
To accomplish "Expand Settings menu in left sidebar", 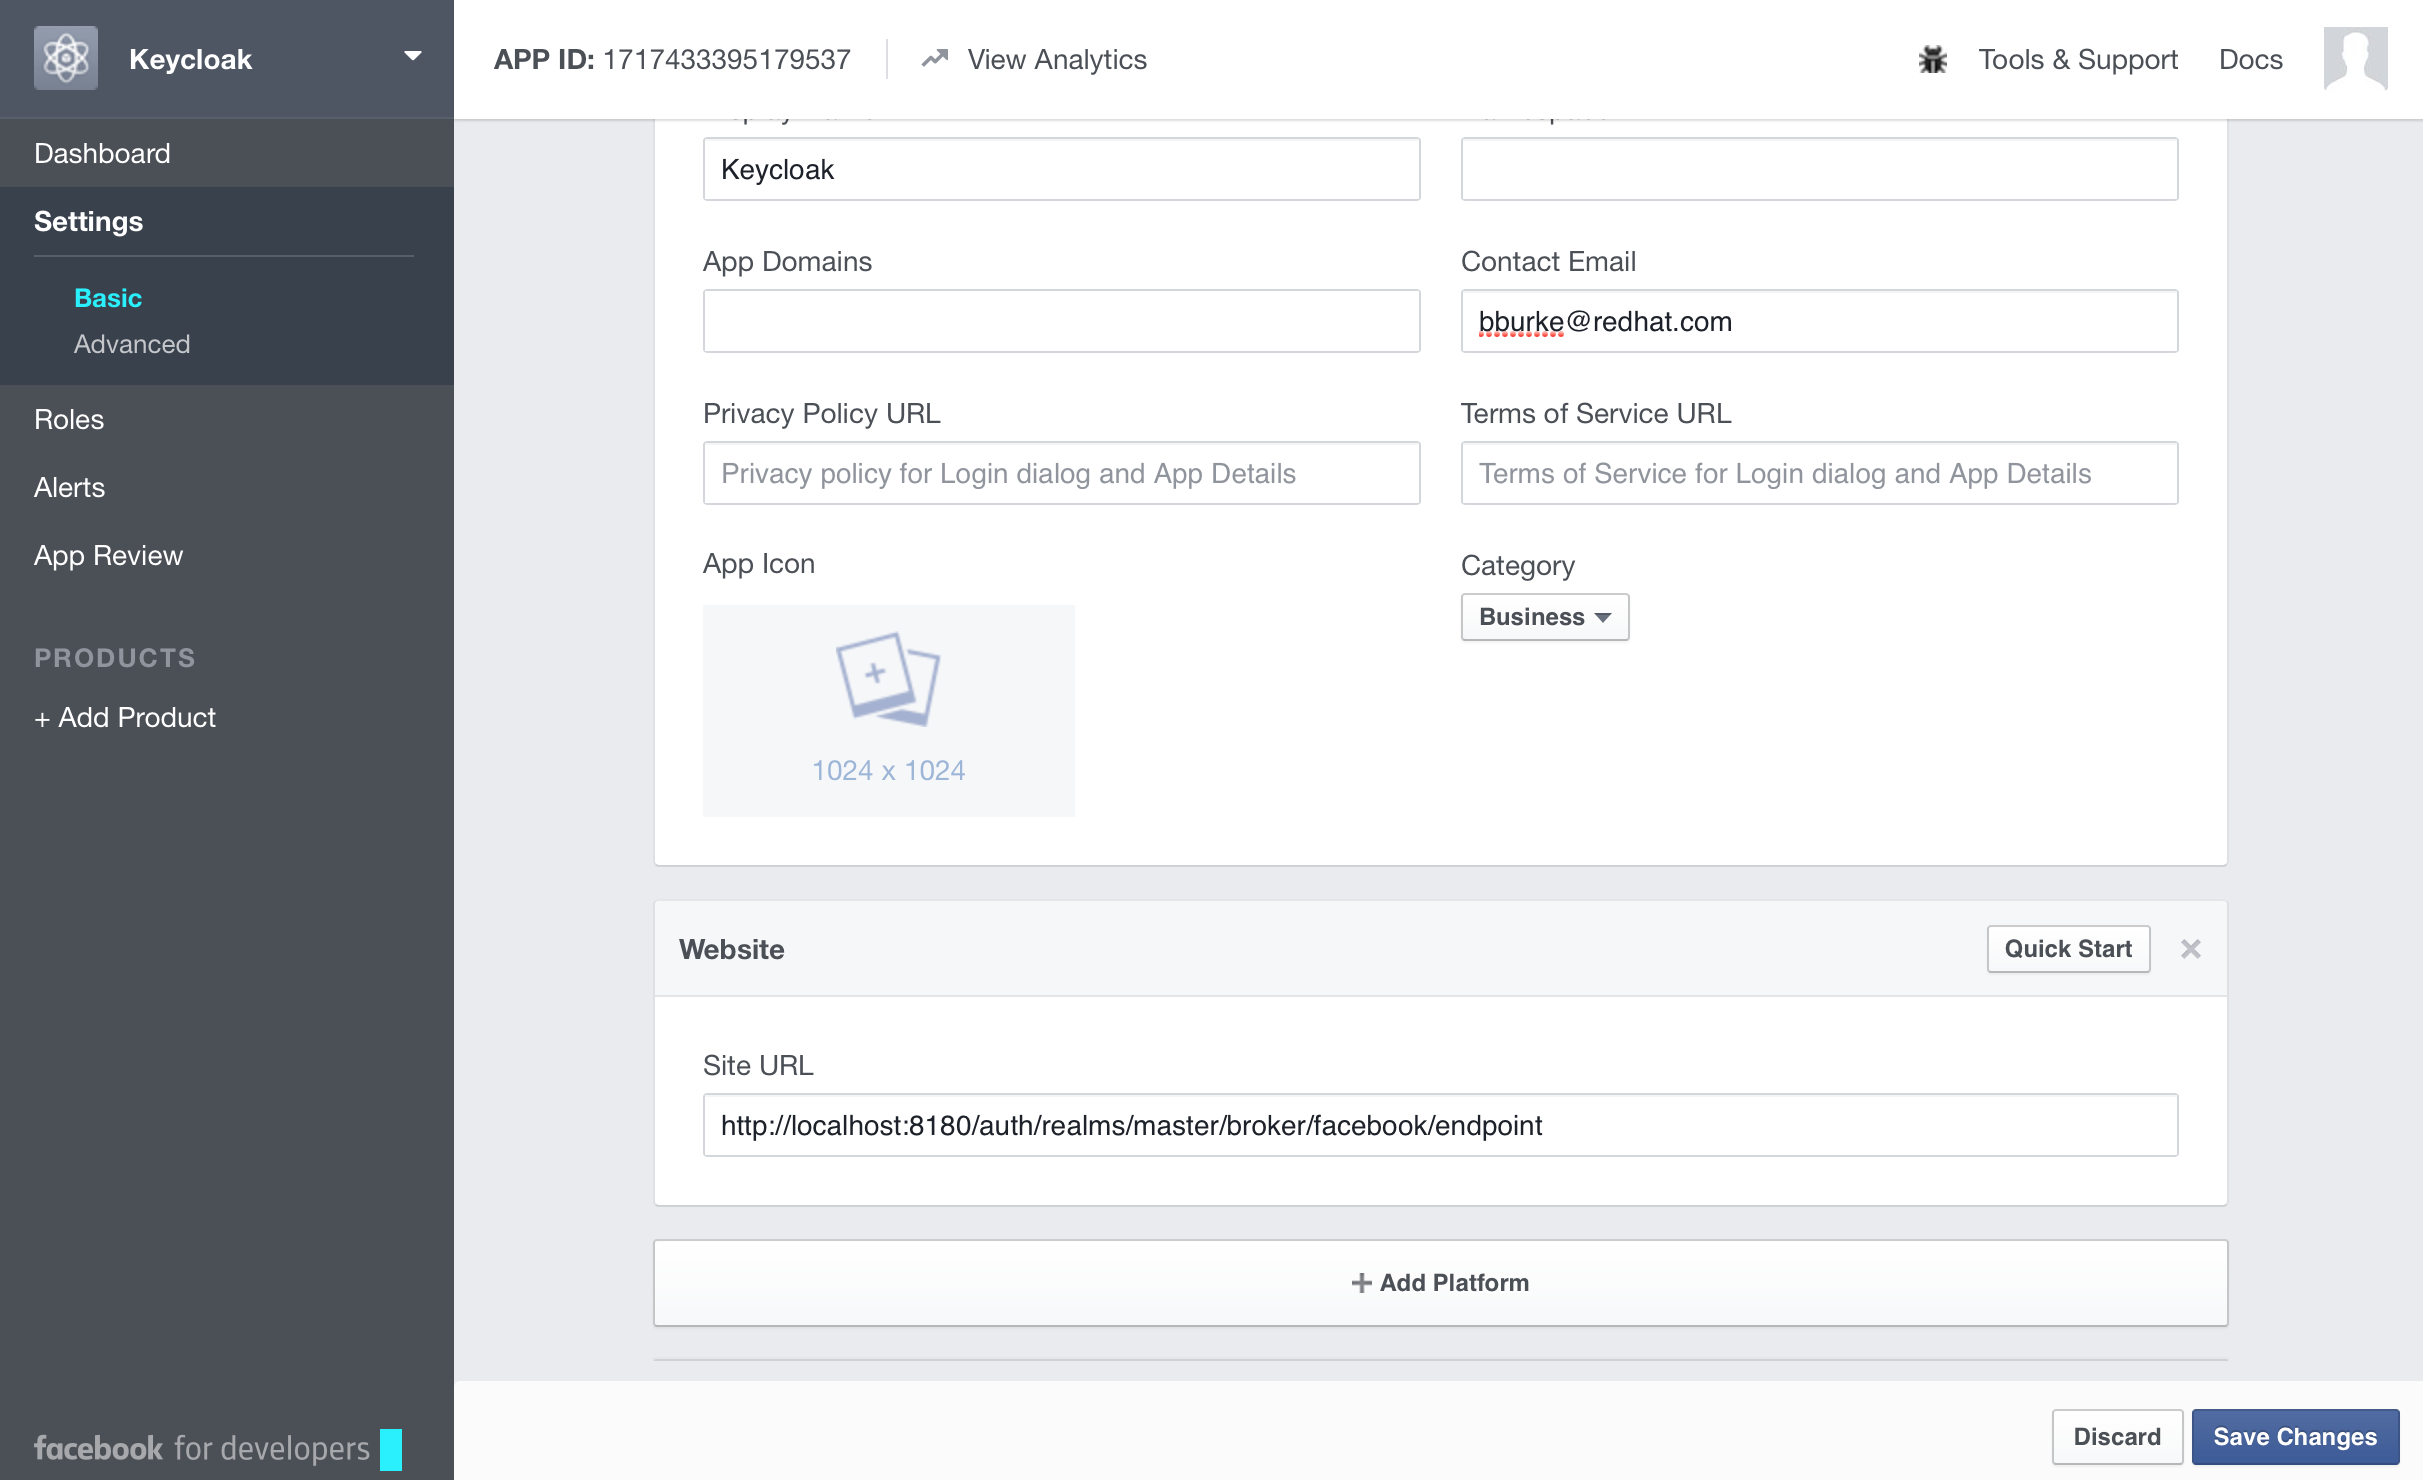I will [87, 220].
